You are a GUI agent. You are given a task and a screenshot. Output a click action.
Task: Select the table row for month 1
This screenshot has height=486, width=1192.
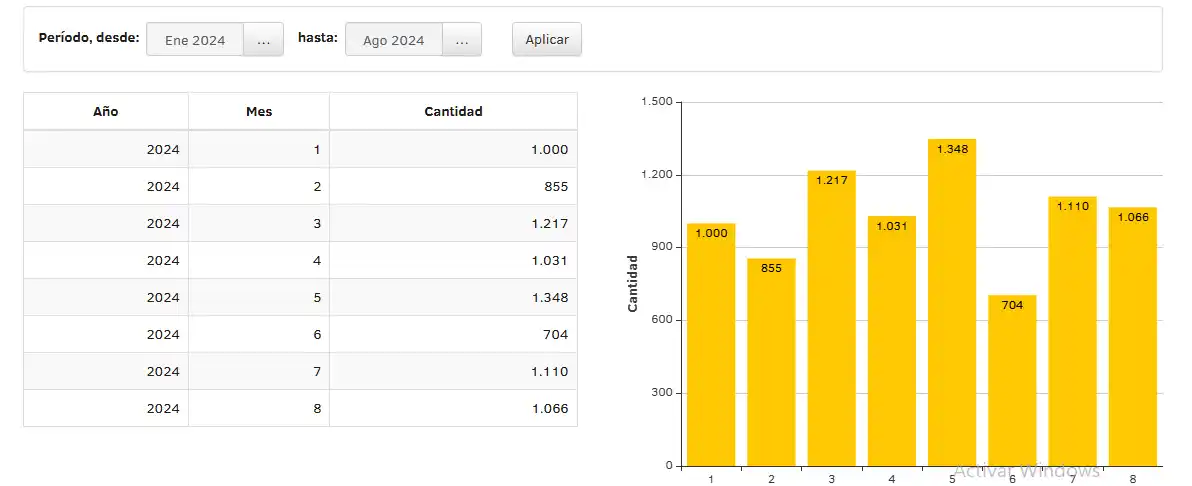click(300, 150)
